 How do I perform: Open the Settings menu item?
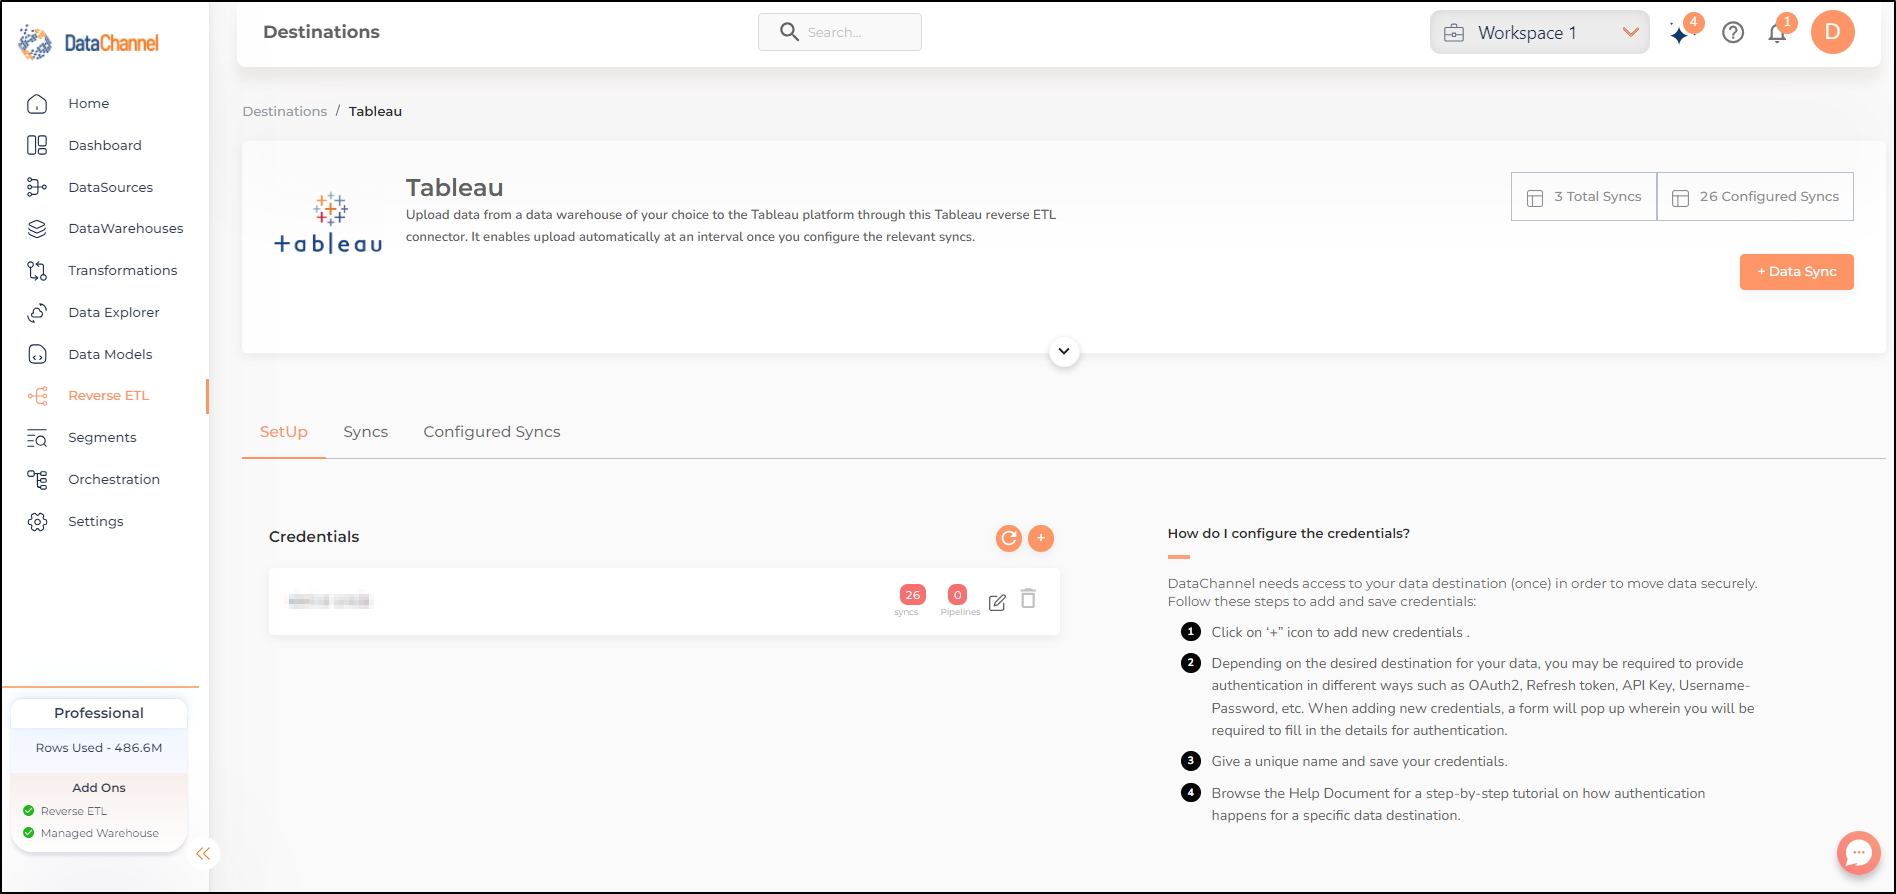[x=96, y=522]
